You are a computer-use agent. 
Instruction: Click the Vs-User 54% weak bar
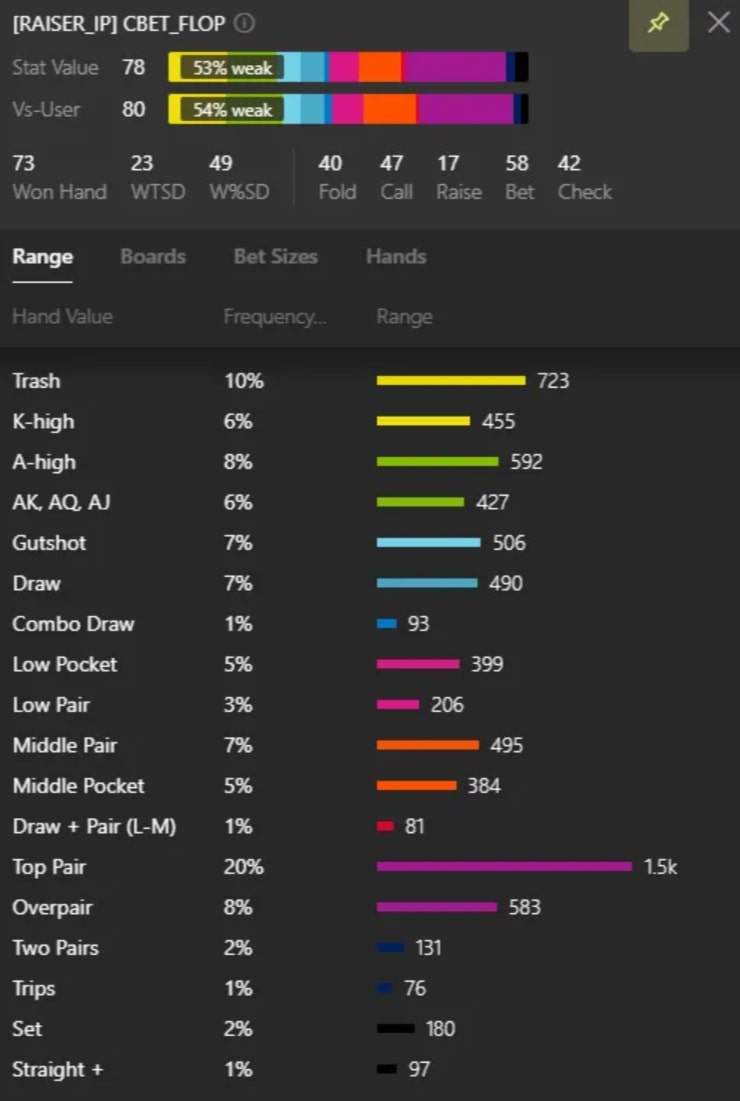tap(348, 108)
